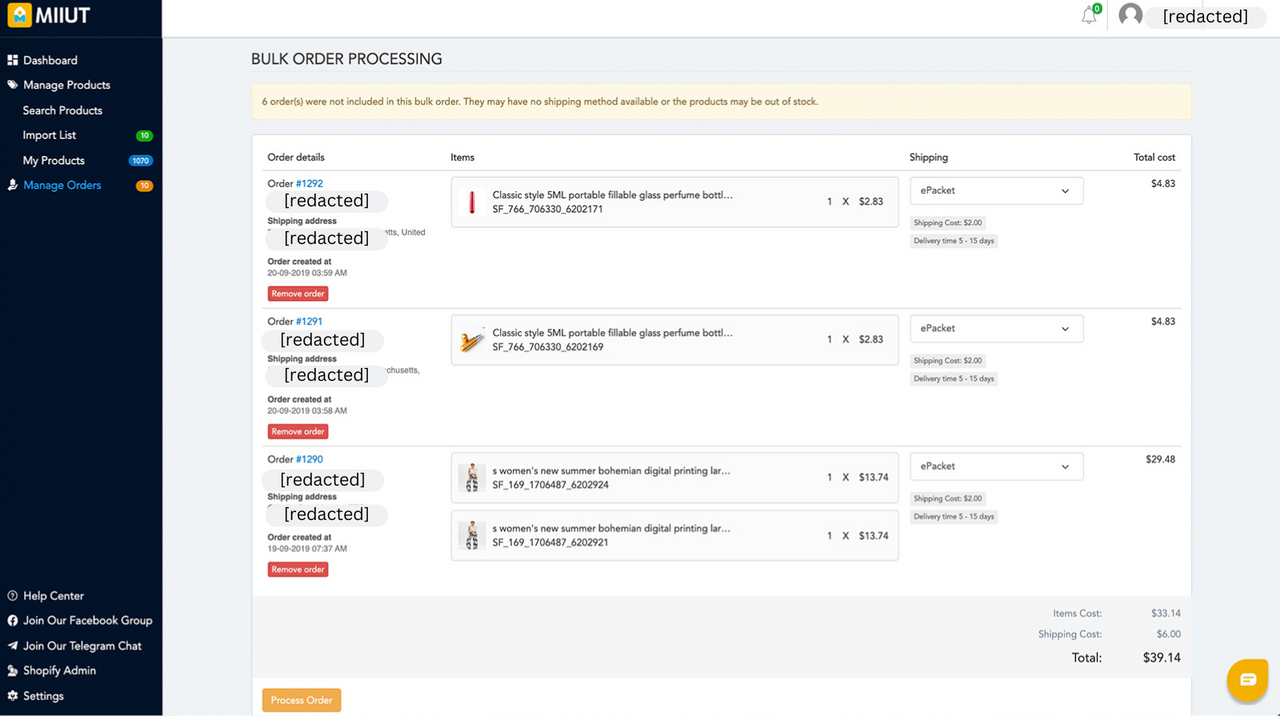Change ePacket shipping for order #1291
1280x720 pixels.
click(996, 328)
